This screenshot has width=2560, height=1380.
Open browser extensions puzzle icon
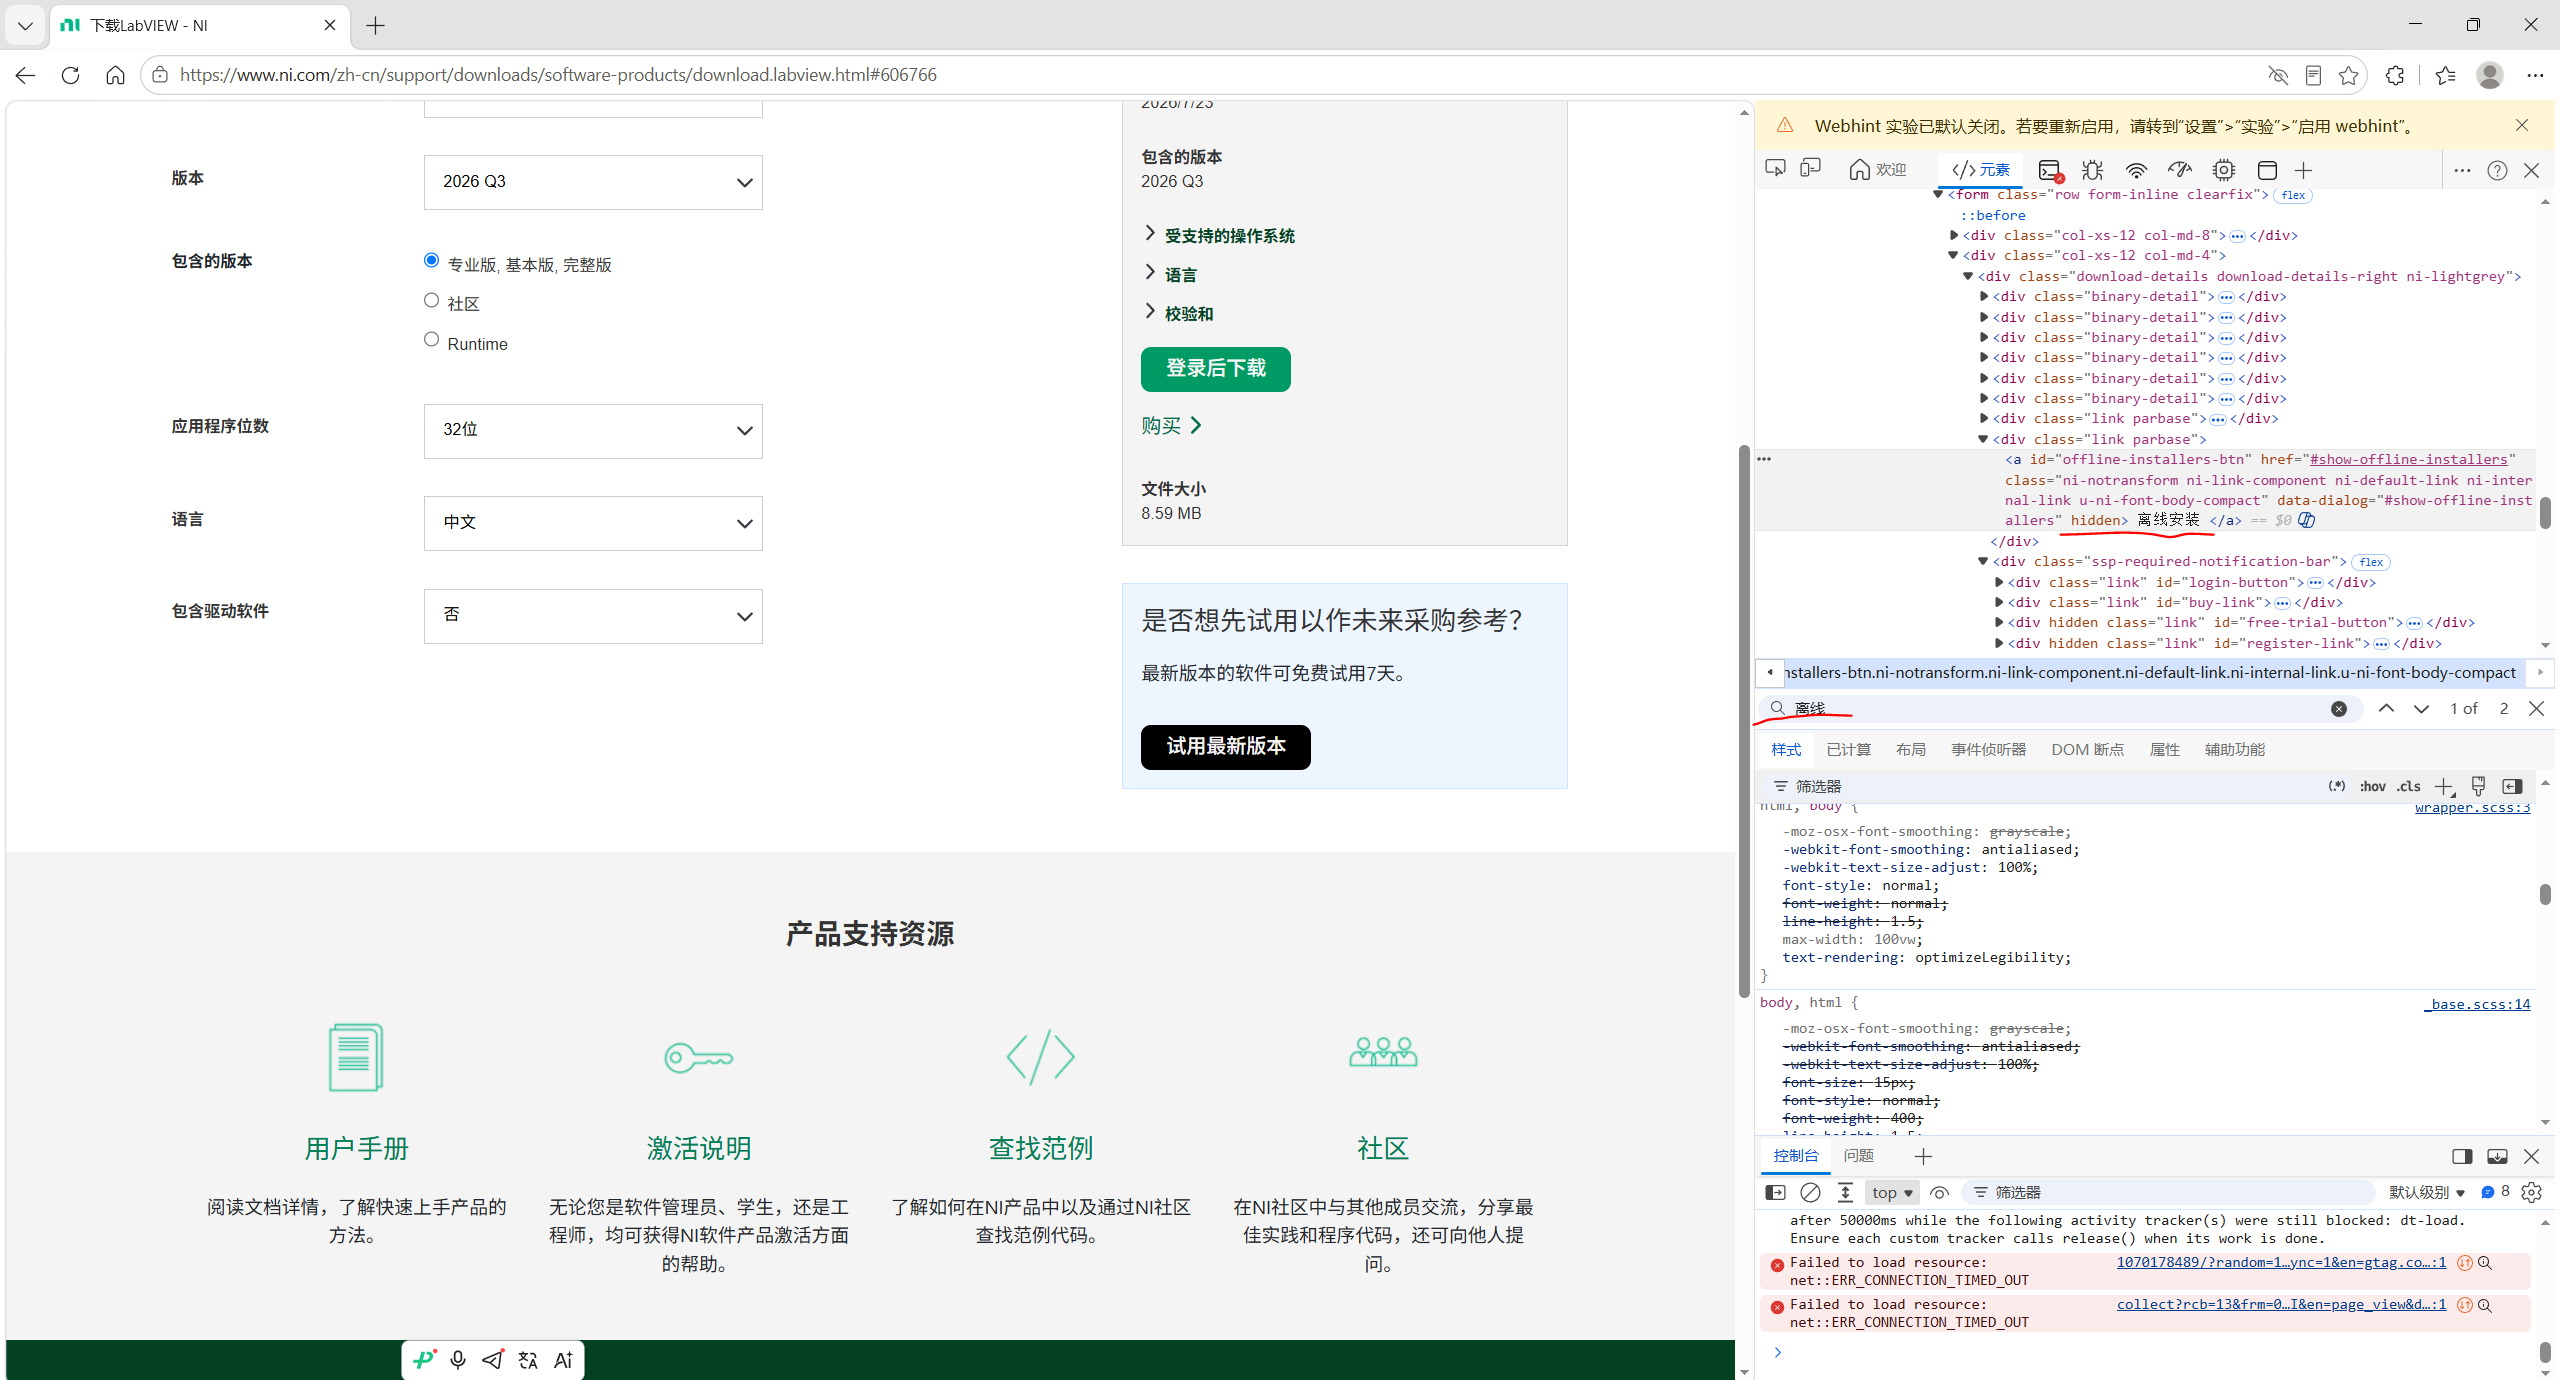pyautogui.click(x=2395, y=75)
